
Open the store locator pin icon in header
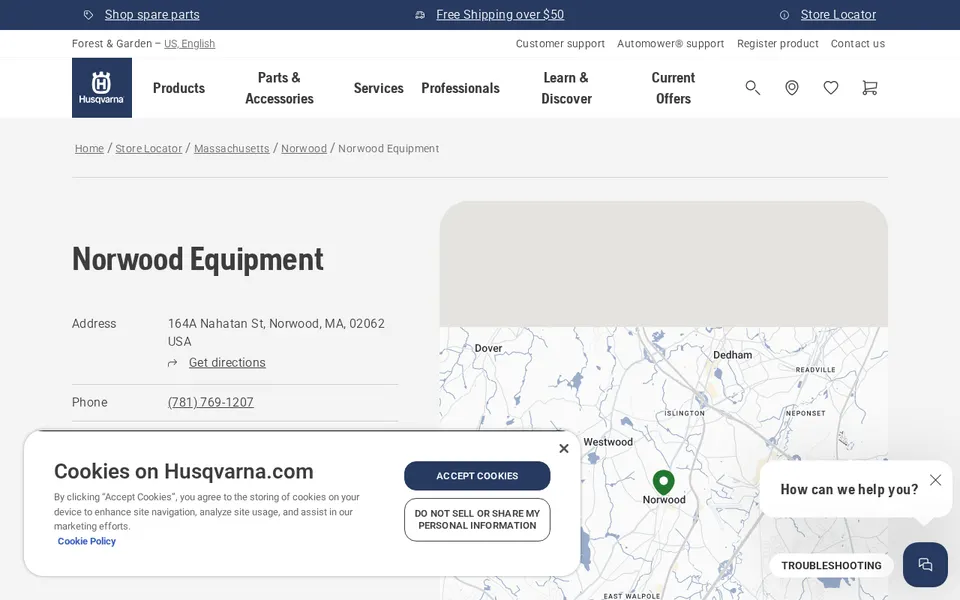click(x=792, y=88)
